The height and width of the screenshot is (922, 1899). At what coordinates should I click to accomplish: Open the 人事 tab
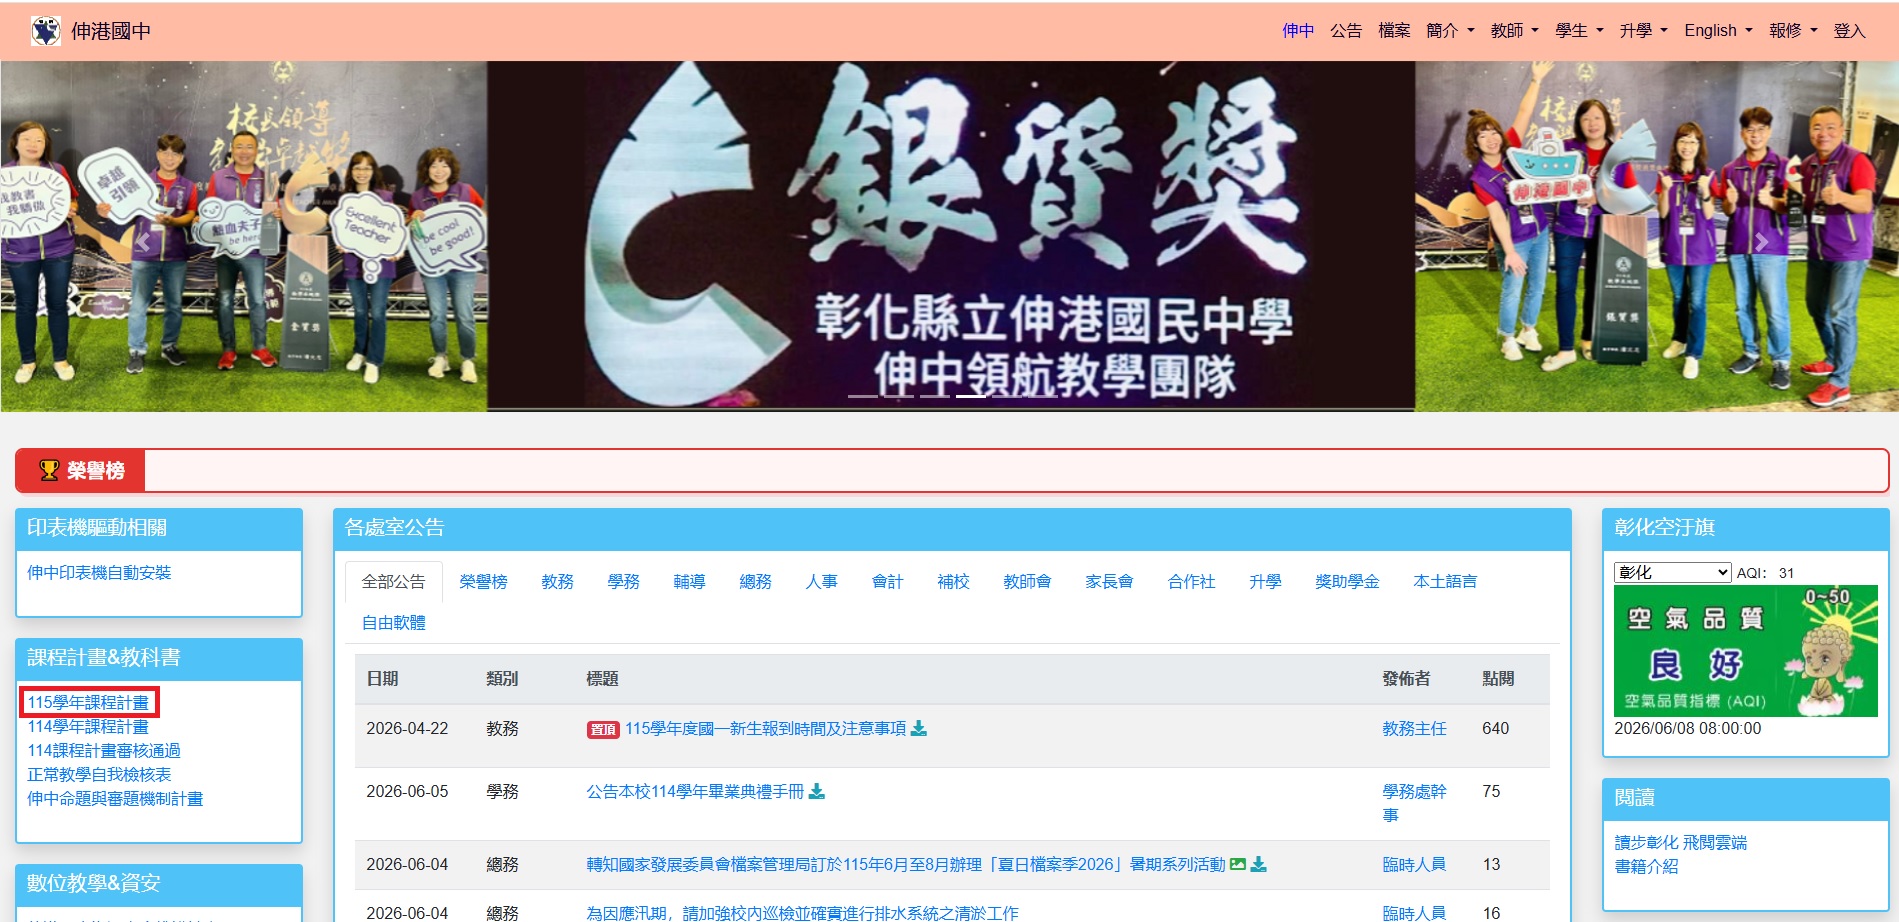tap(822, 582)
